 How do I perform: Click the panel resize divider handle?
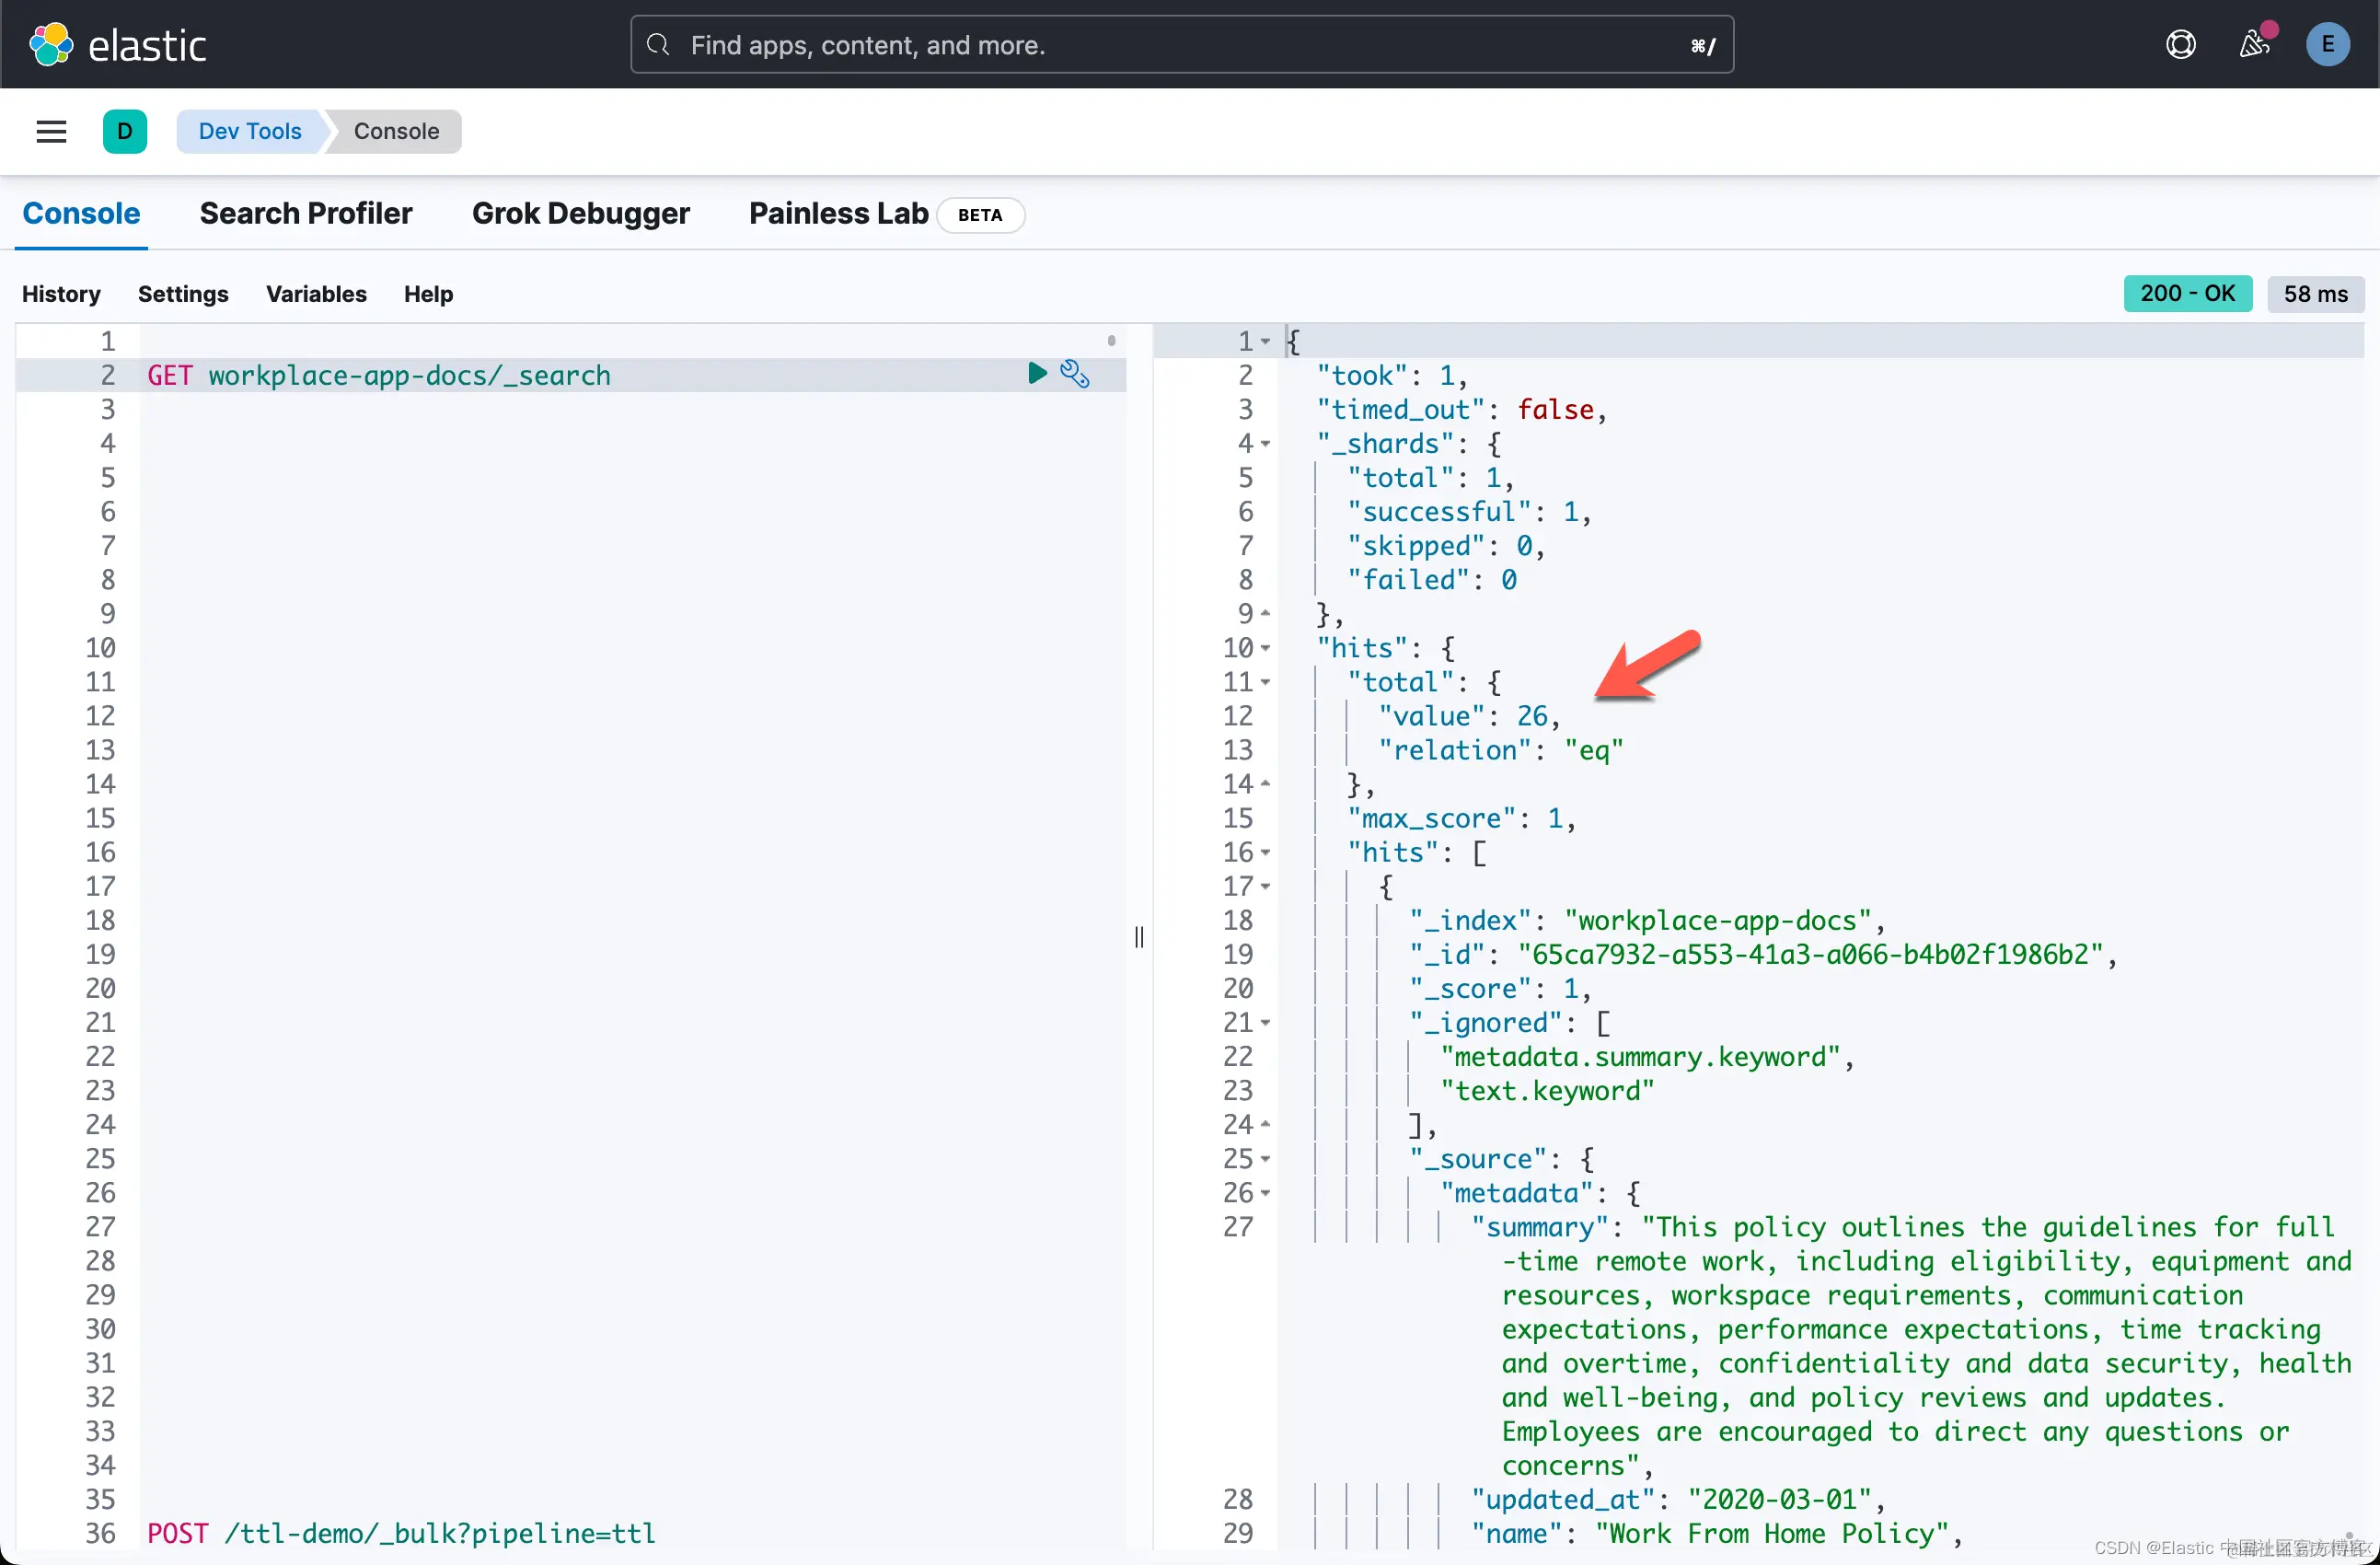[x=1139, y=937]
